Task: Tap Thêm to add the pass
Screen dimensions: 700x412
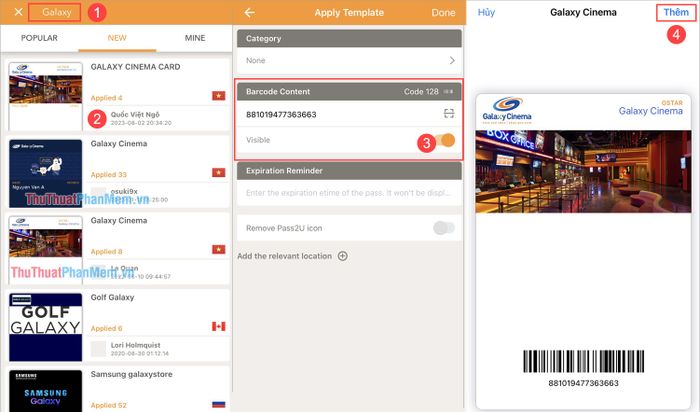Action: [x=676, y=12]
